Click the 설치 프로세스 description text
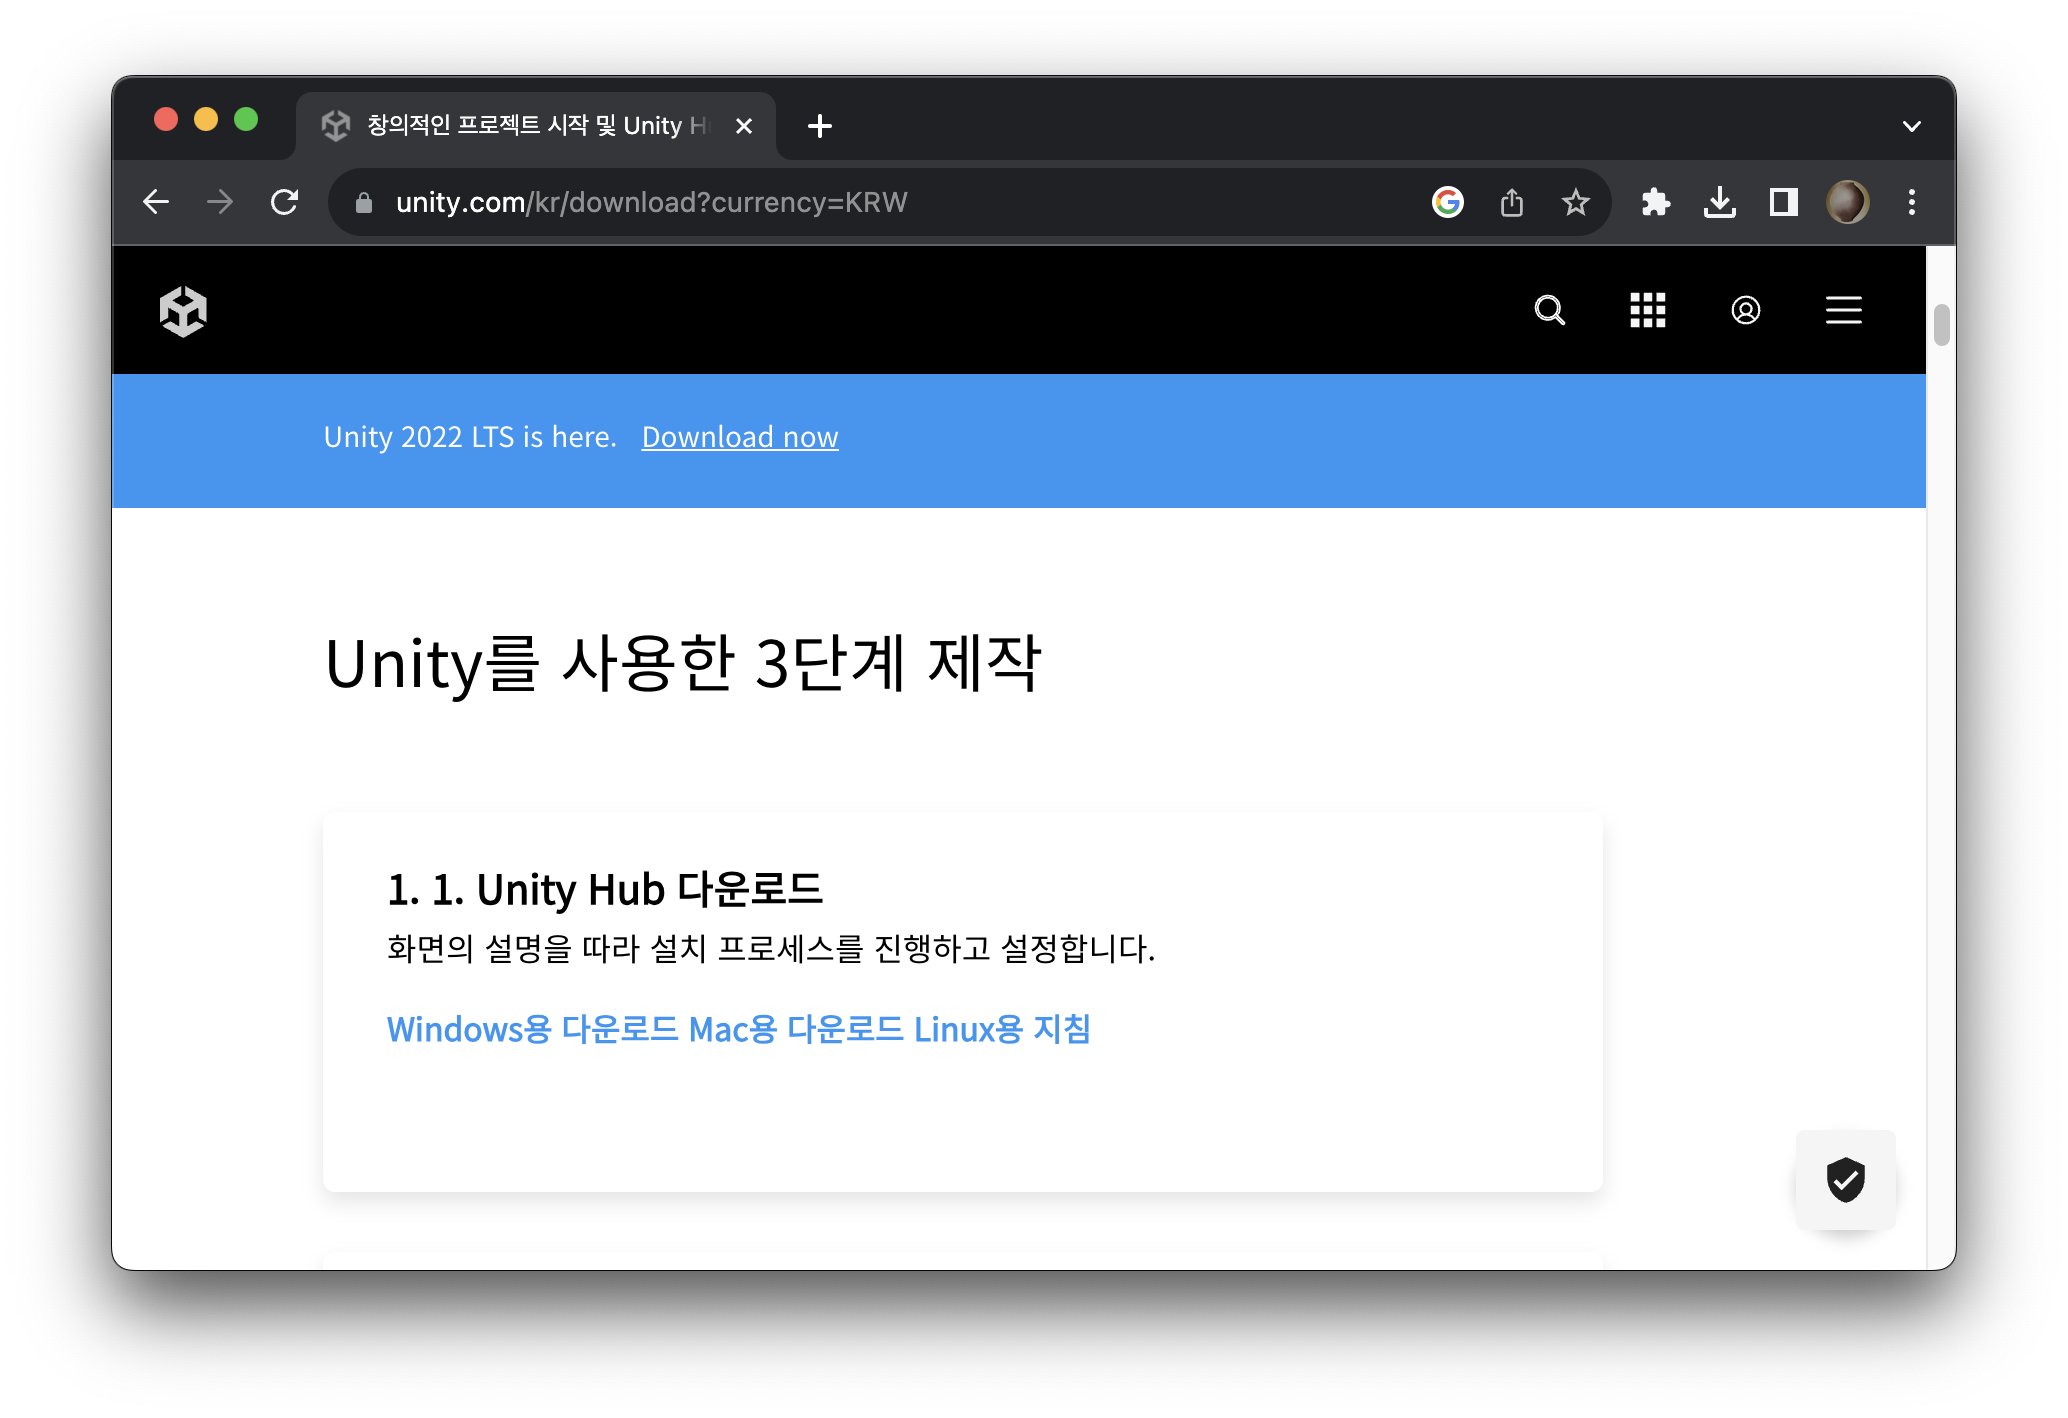 (x=771, y=948)
